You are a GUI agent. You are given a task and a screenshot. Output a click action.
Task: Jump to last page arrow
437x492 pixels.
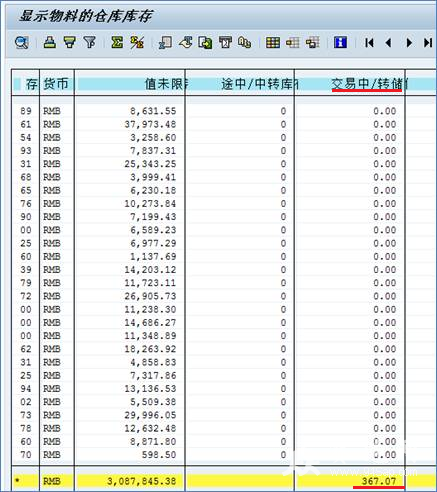pos(428,43)
